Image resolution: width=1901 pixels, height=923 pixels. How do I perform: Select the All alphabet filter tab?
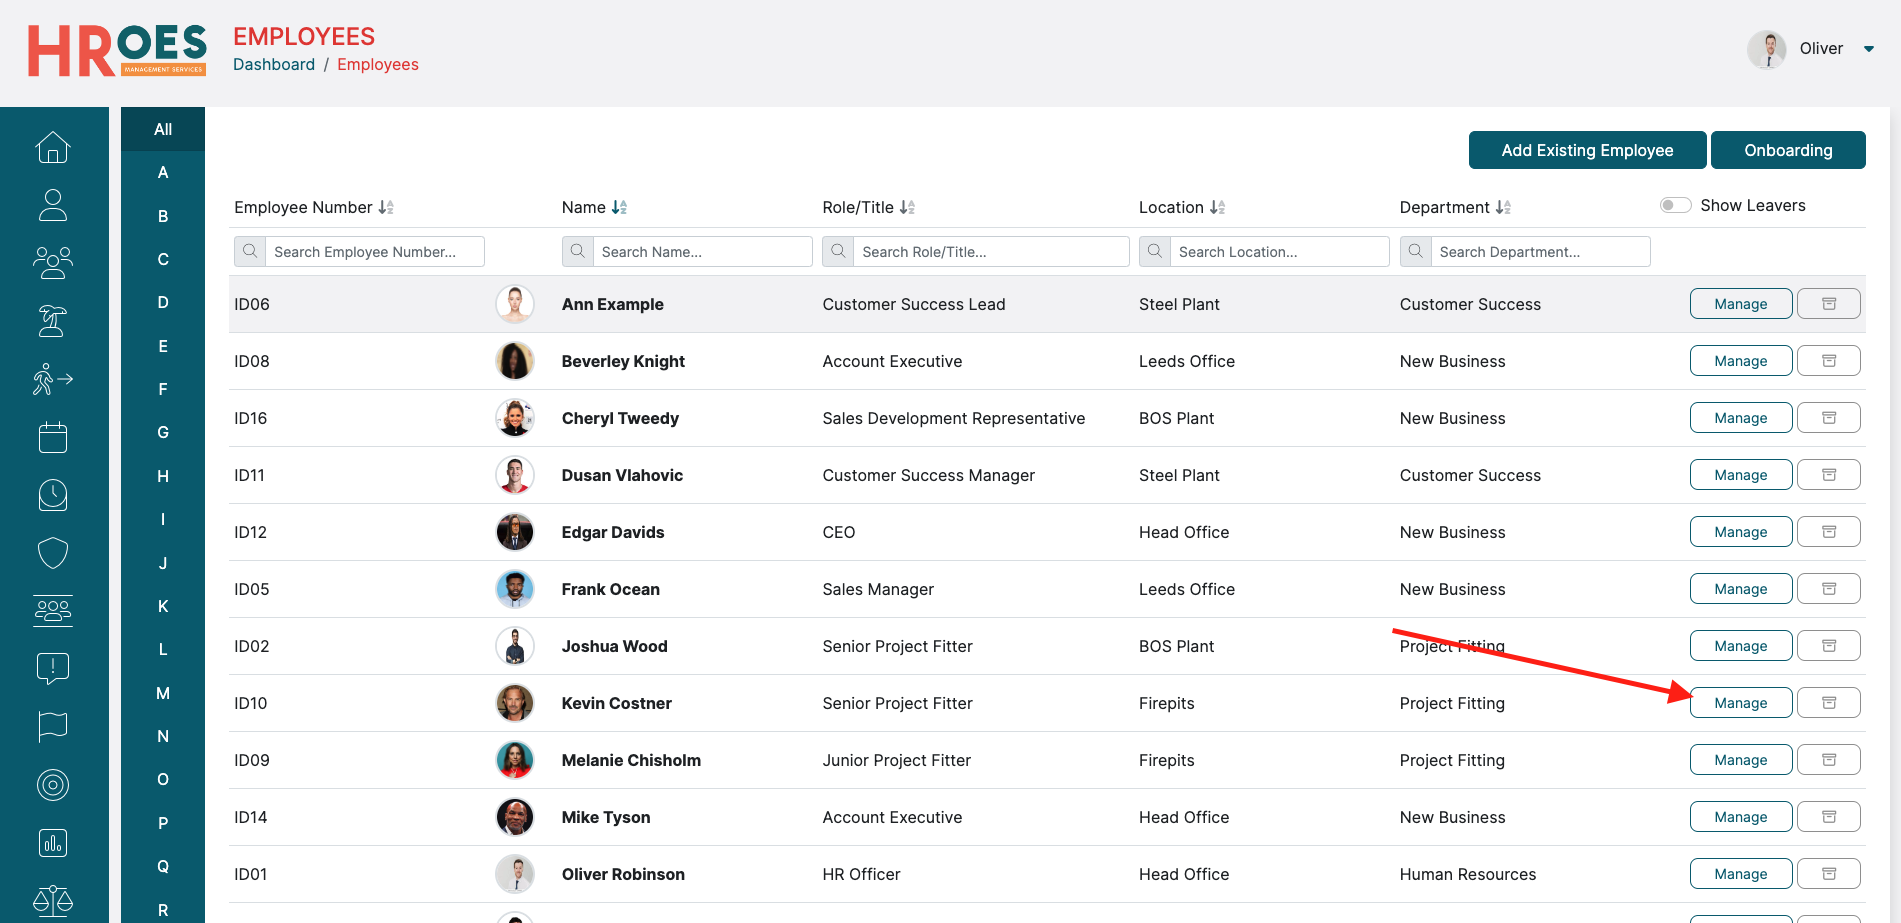[x=163, y=129]
